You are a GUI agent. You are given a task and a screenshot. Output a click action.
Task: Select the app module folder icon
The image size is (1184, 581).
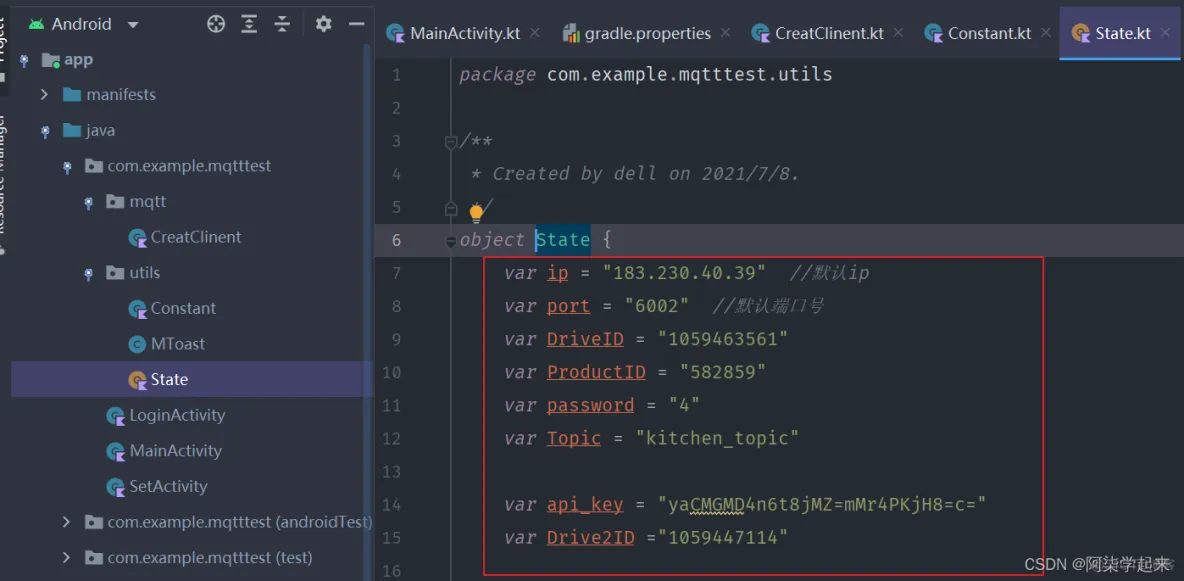(51, 60)
